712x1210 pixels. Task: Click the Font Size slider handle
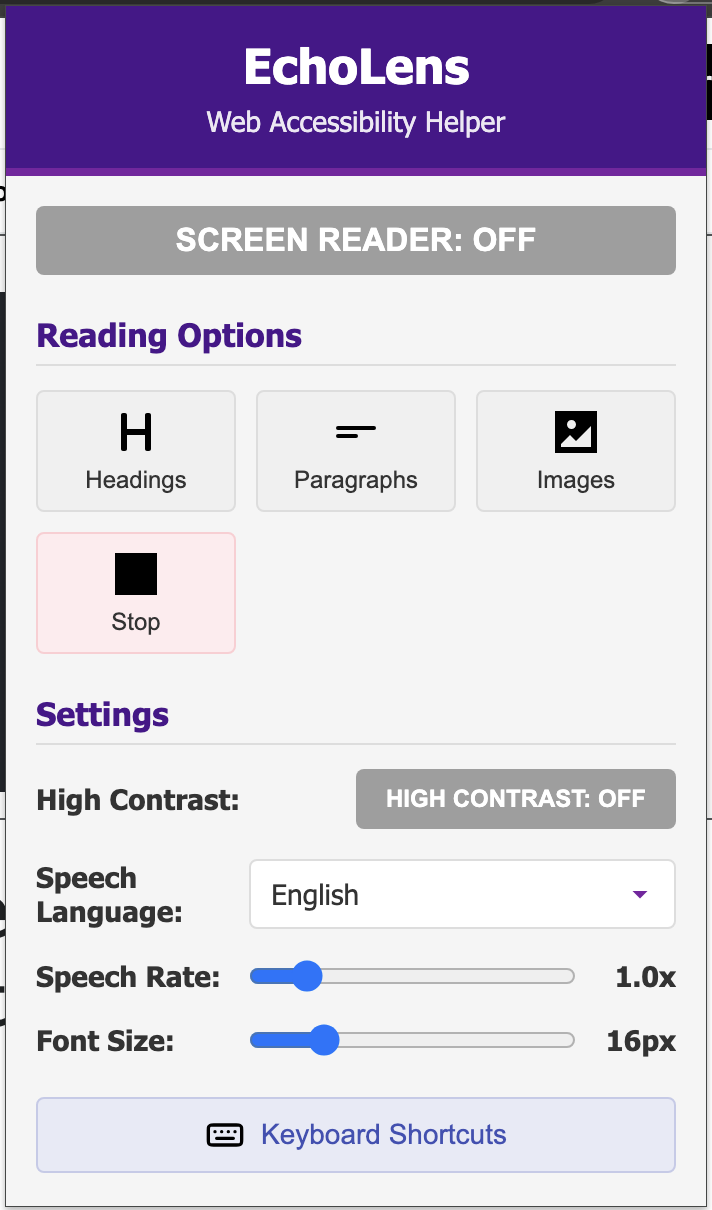click(323, 1041)
